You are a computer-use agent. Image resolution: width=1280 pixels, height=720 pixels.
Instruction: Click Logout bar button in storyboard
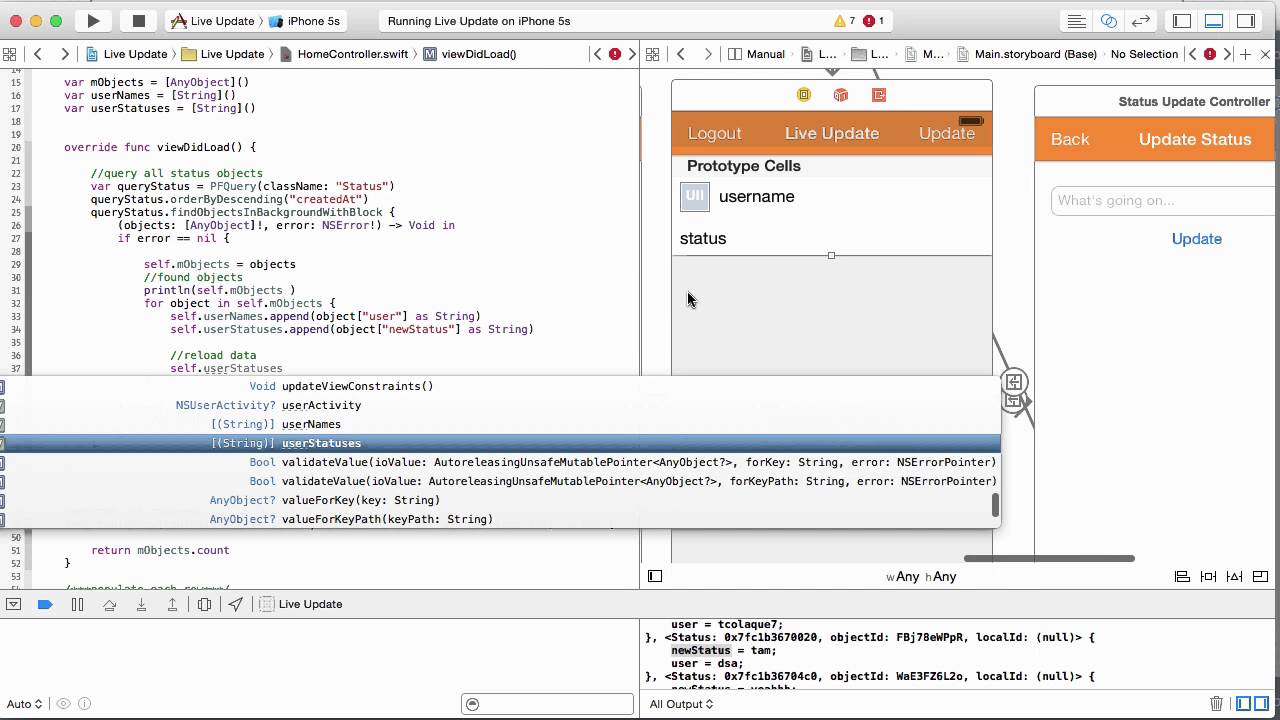pos(714,133)
